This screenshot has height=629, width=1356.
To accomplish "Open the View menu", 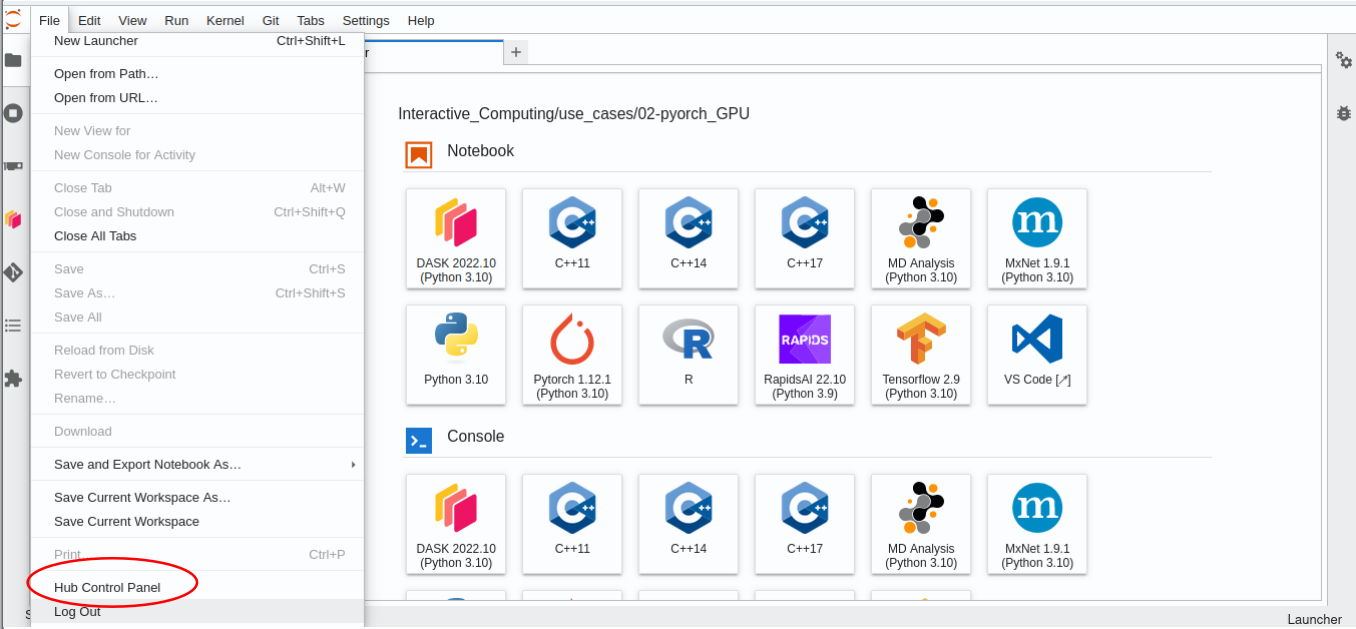I will coord(132,20).
